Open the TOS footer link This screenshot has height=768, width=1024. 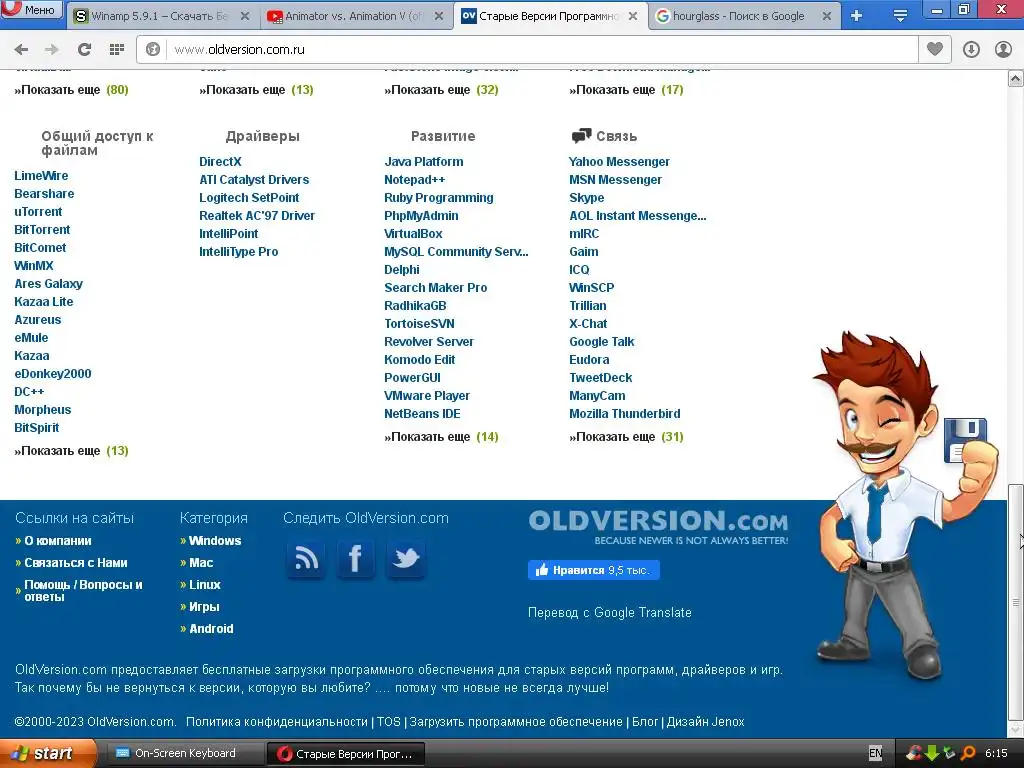[x=389, y=722]
